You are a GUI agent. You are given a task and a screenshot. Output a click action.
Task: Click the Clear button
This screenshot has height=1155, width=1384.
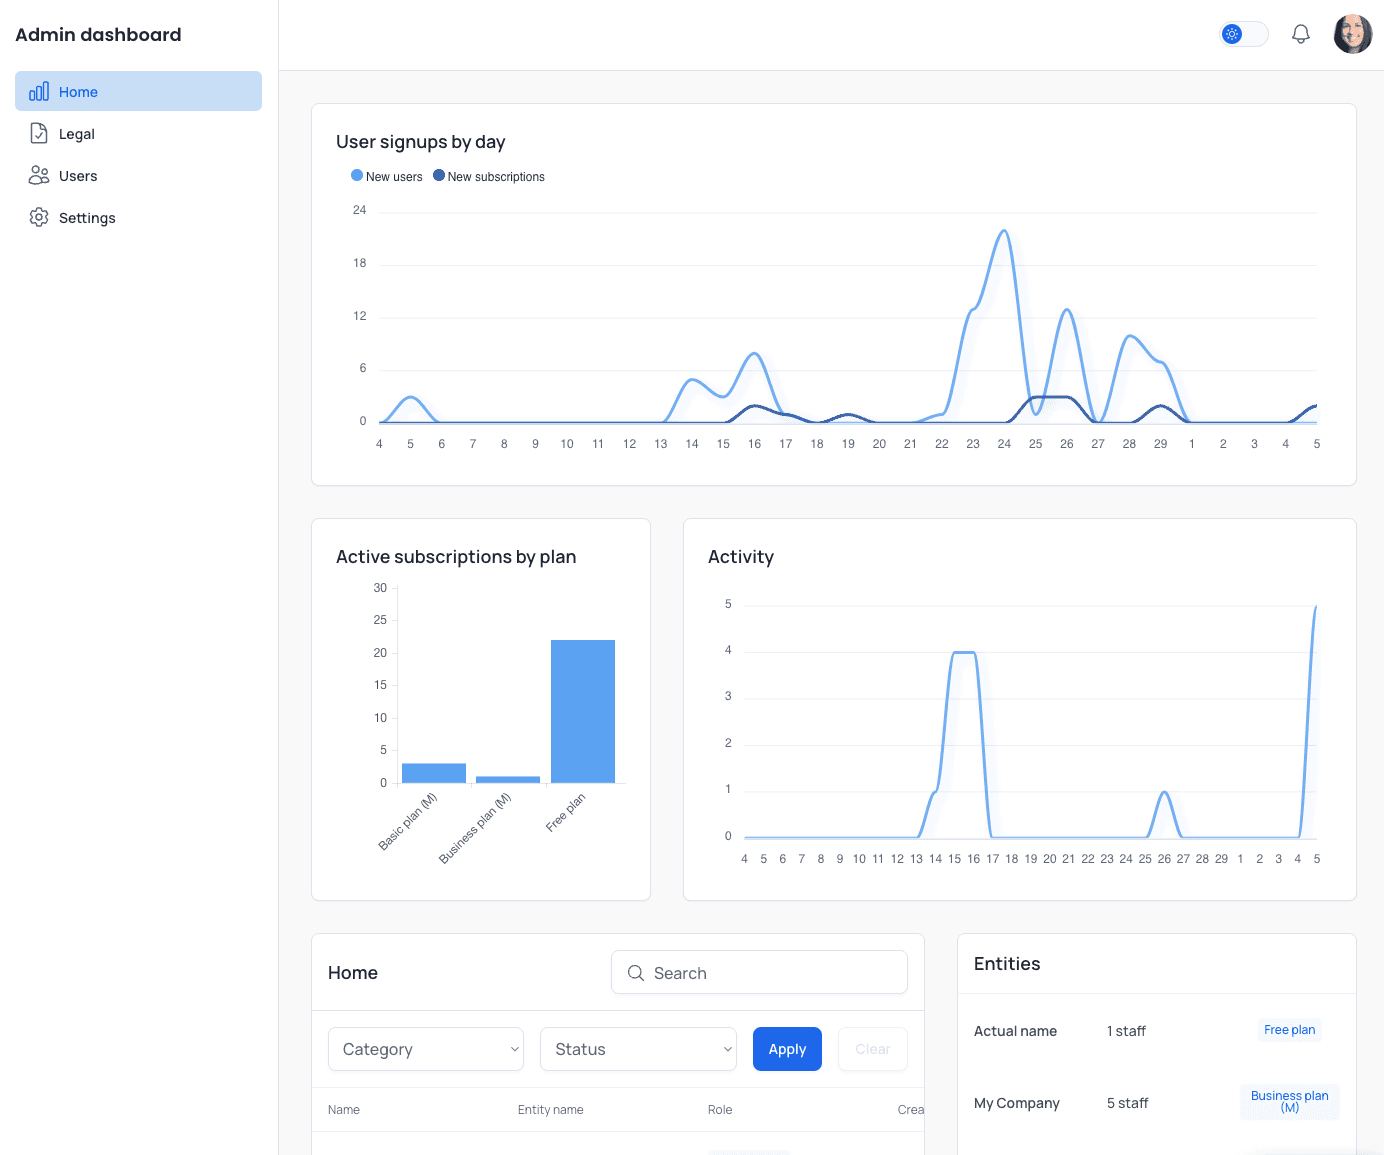click(872, 1049)
